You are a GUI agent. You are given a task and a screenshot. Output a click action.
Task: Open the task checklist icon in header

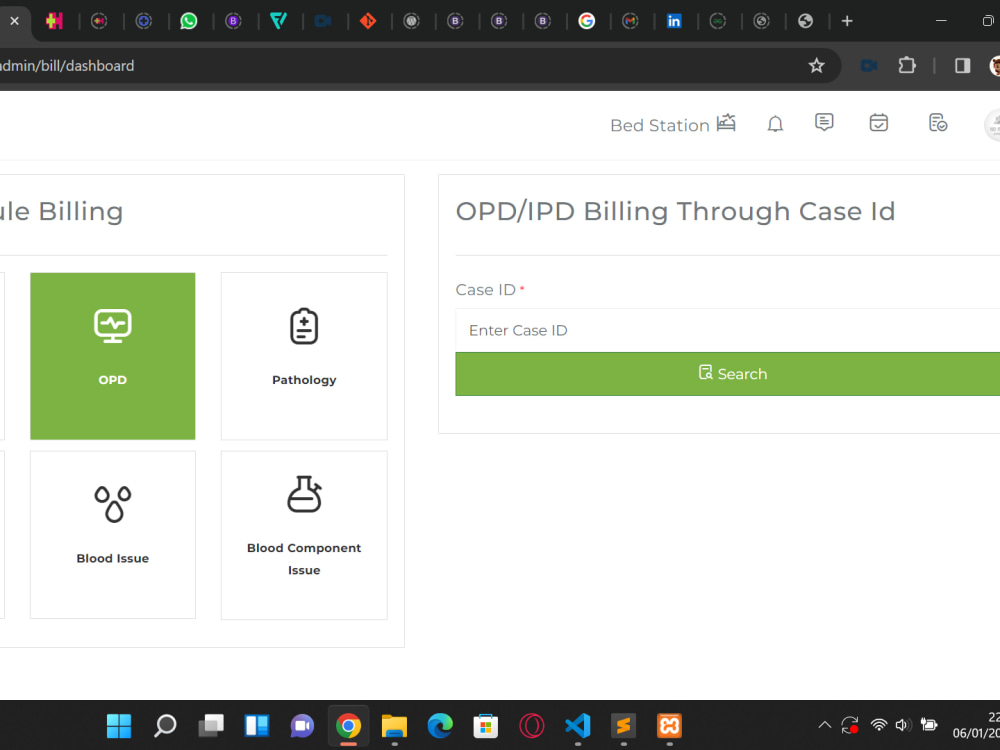pyautogui.click(x=938, y=122)
